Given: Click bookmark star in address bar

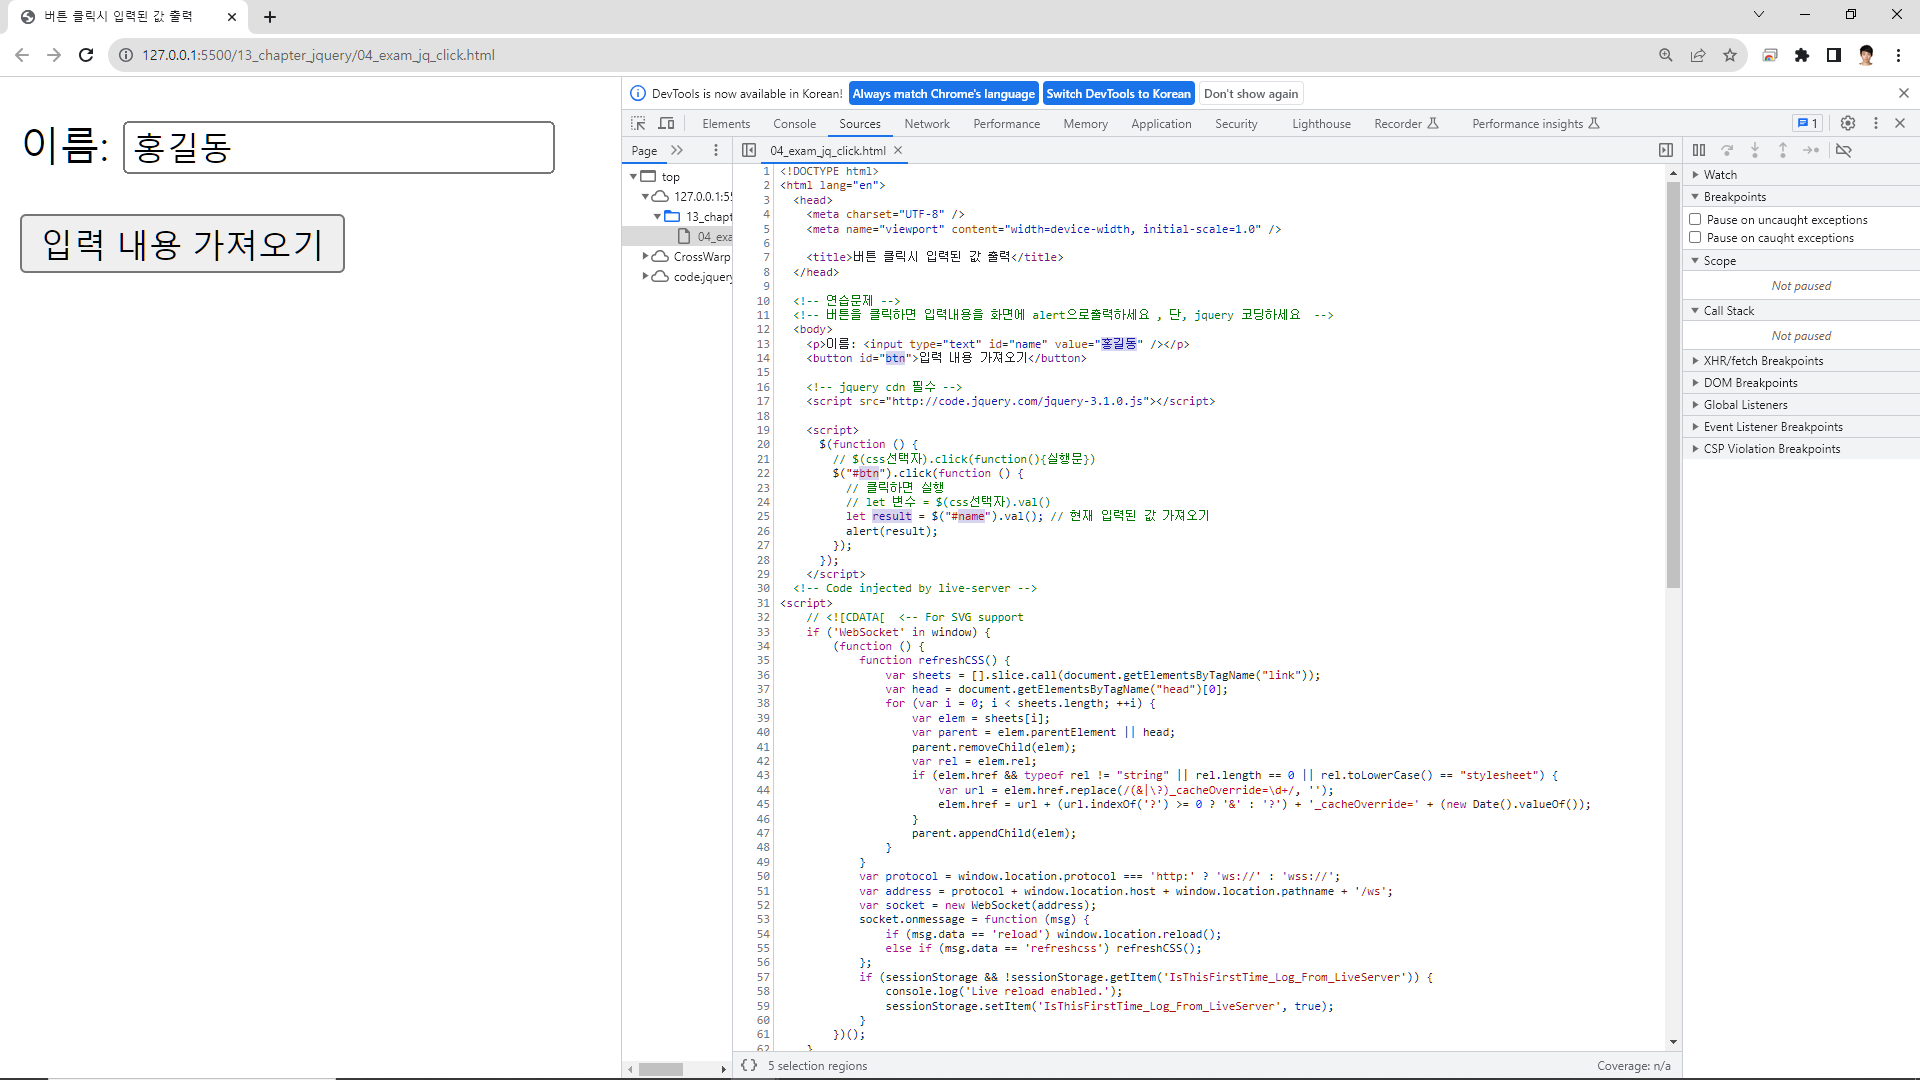Looking at the screenshot, I should 1730,55.
